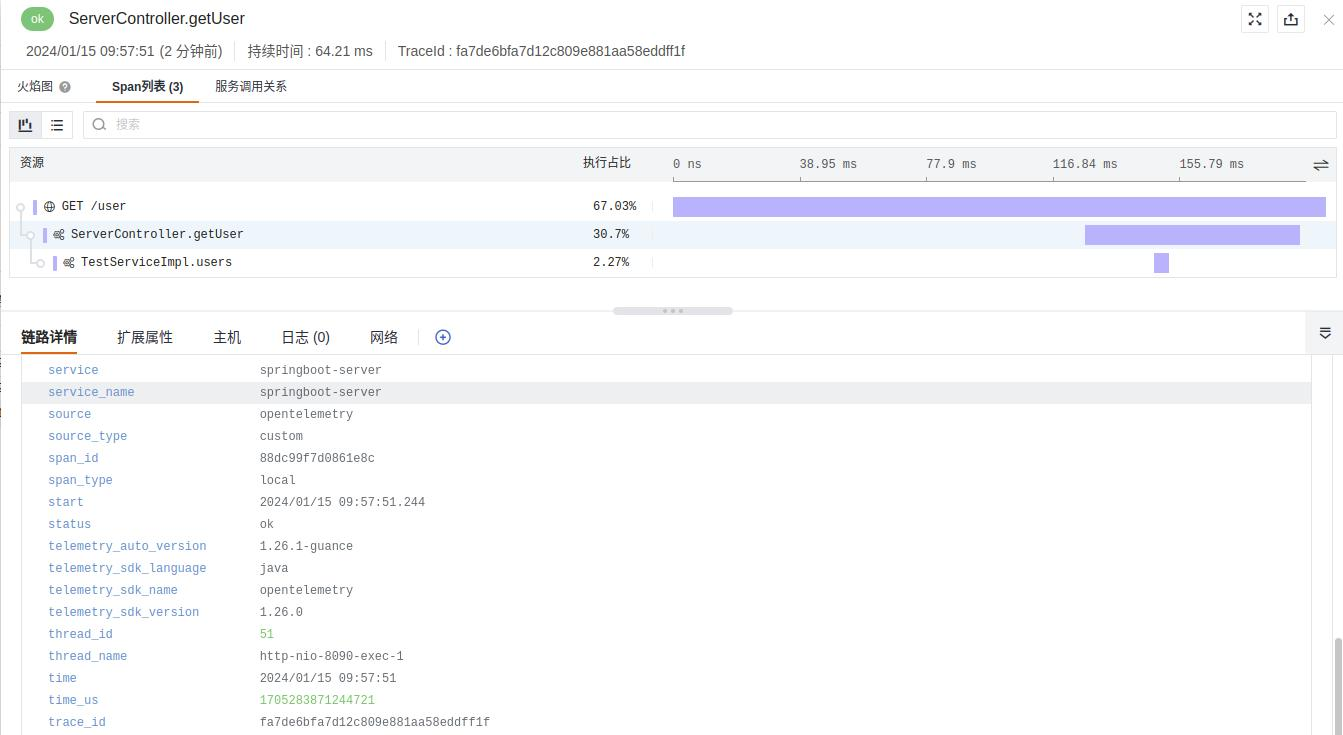The height and width of the screenshot is (735, 1343).
Task: Collapse the GET /user tree node
Action: point(20,207)
